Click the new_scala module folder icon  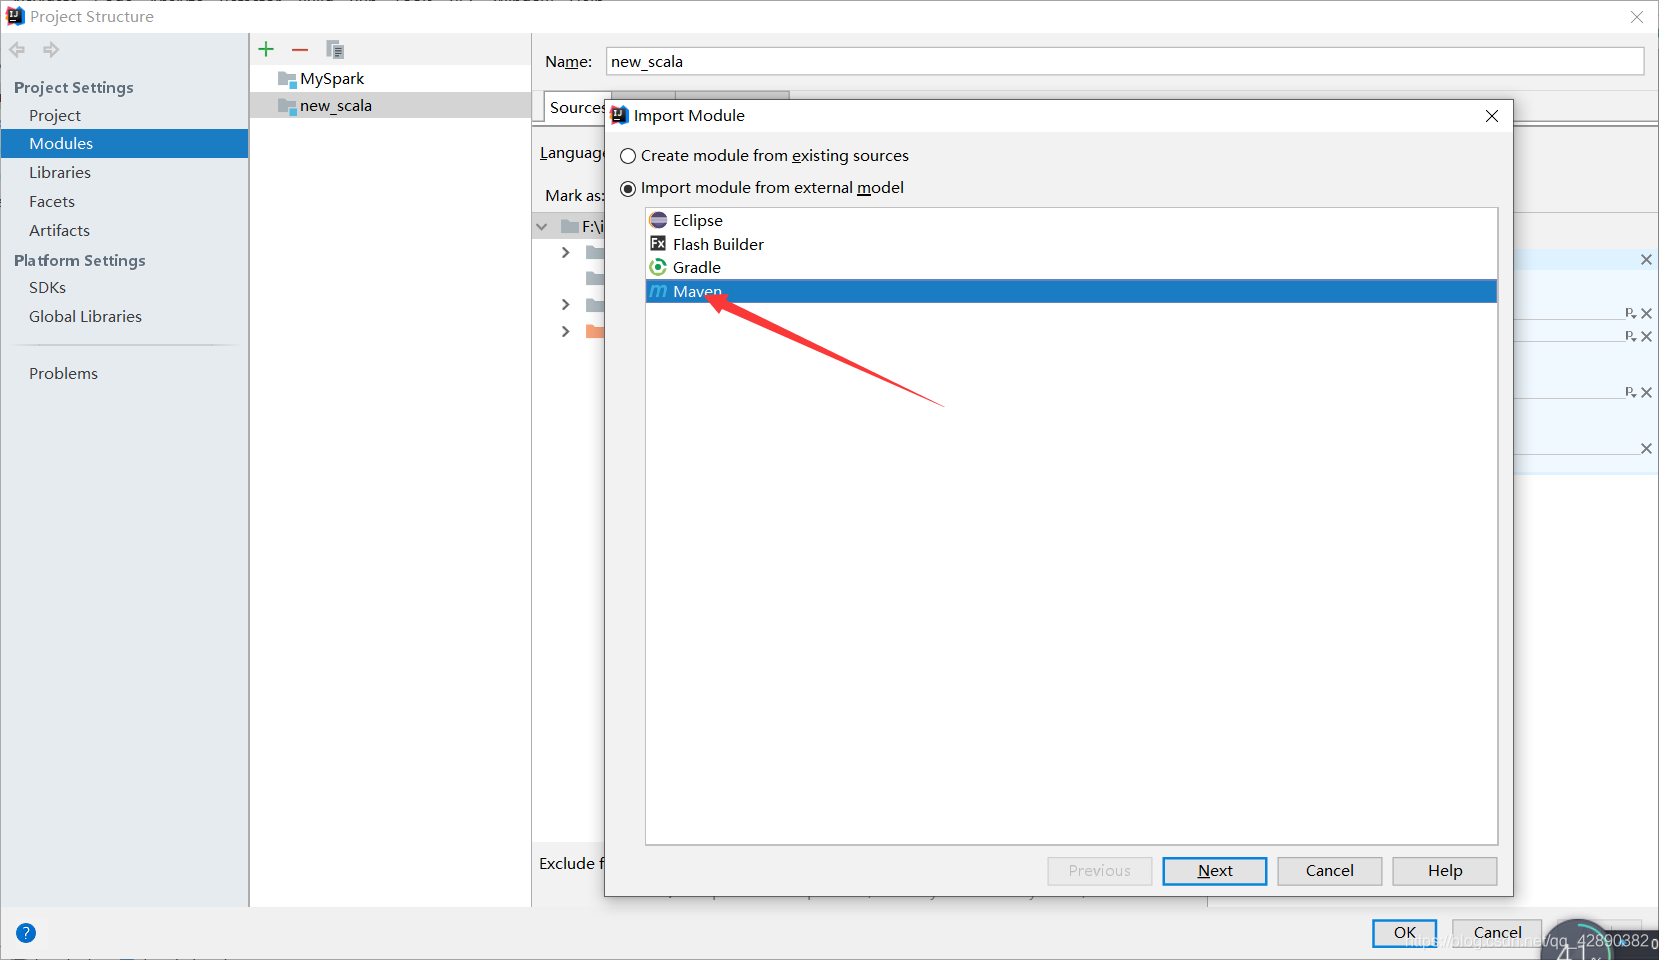click(x=287, y=106)
